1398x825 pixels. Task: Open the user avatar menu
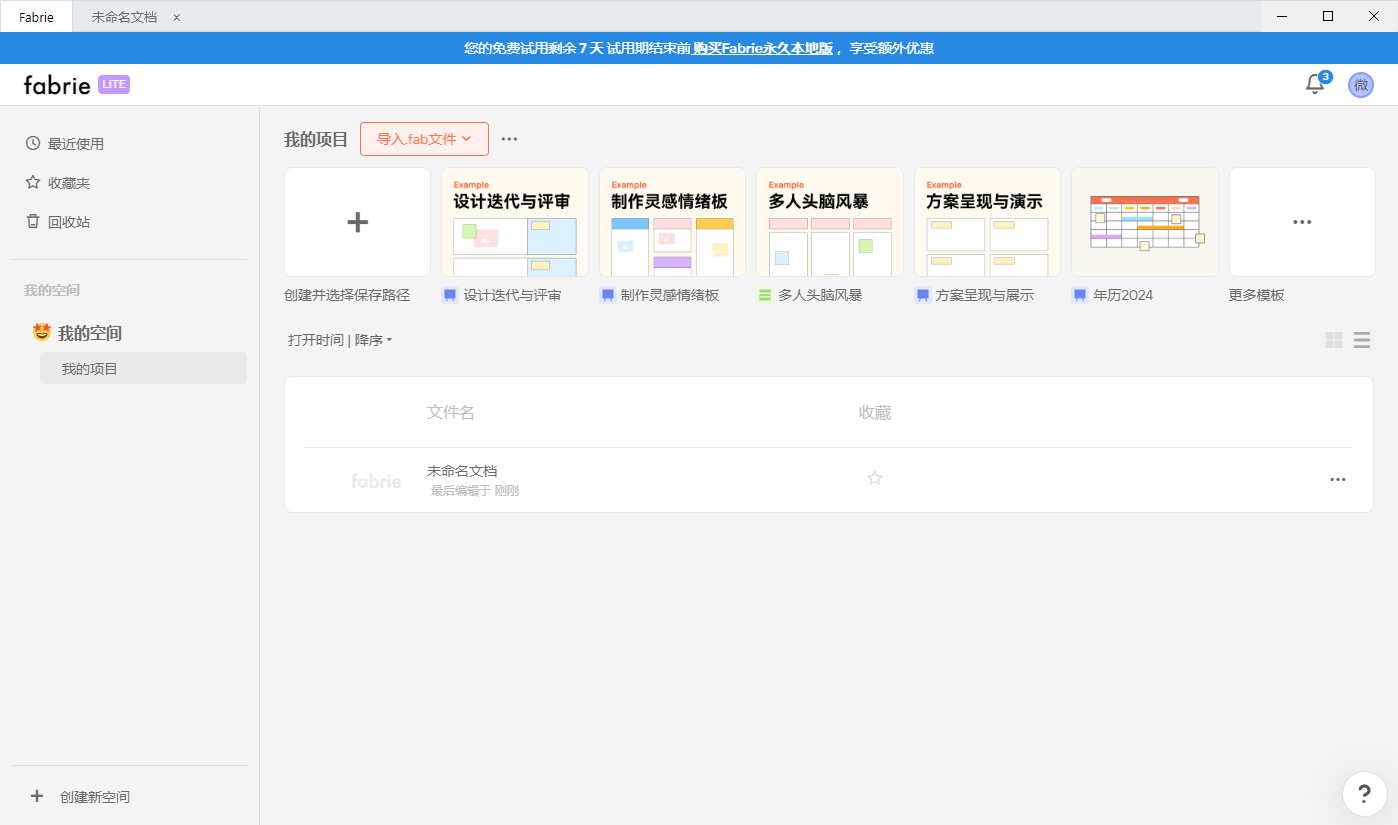click(x=1360, y=85)
